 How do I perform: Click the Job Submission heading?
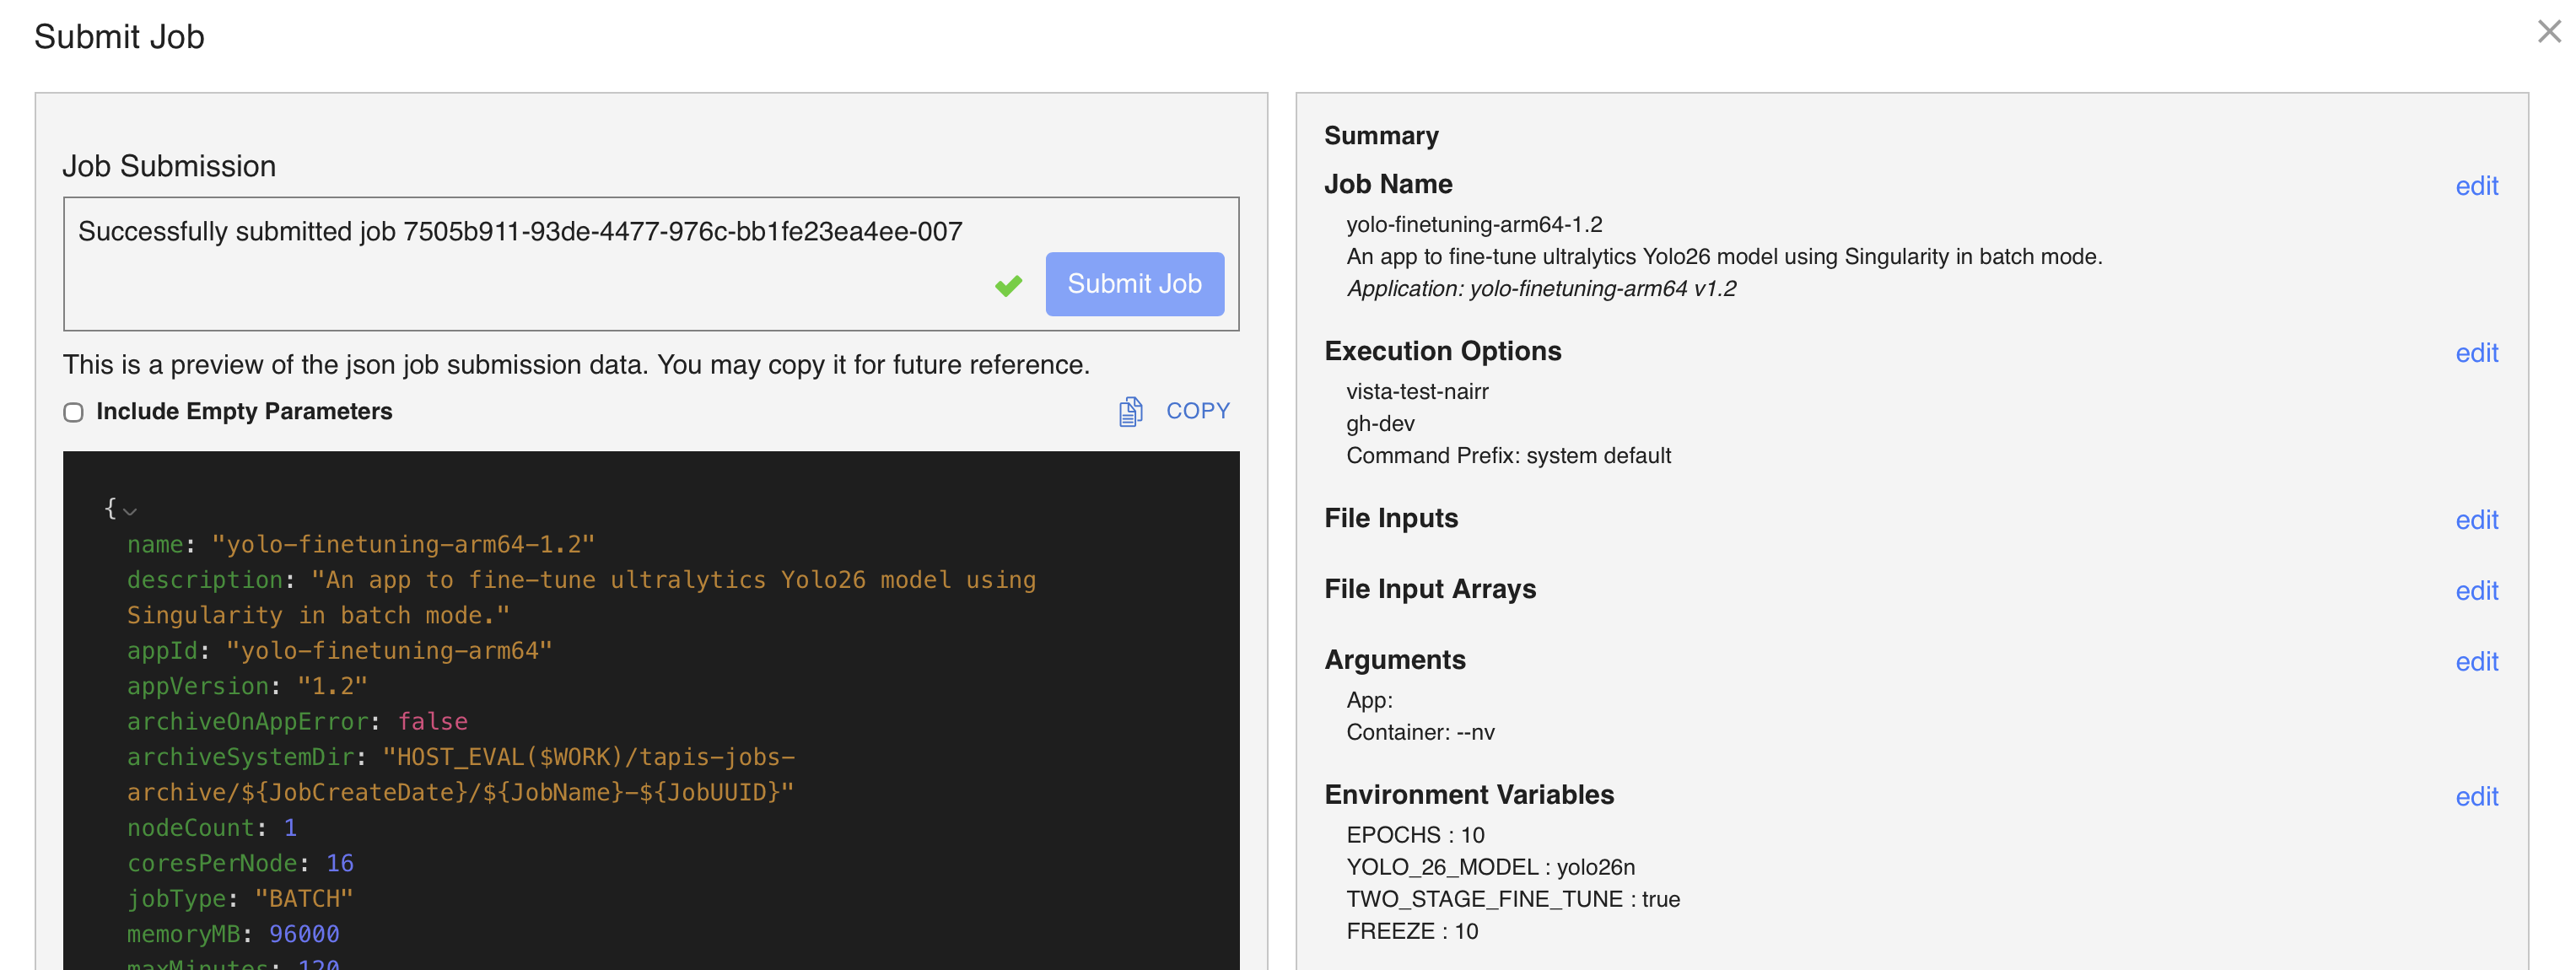click(169, 166)
